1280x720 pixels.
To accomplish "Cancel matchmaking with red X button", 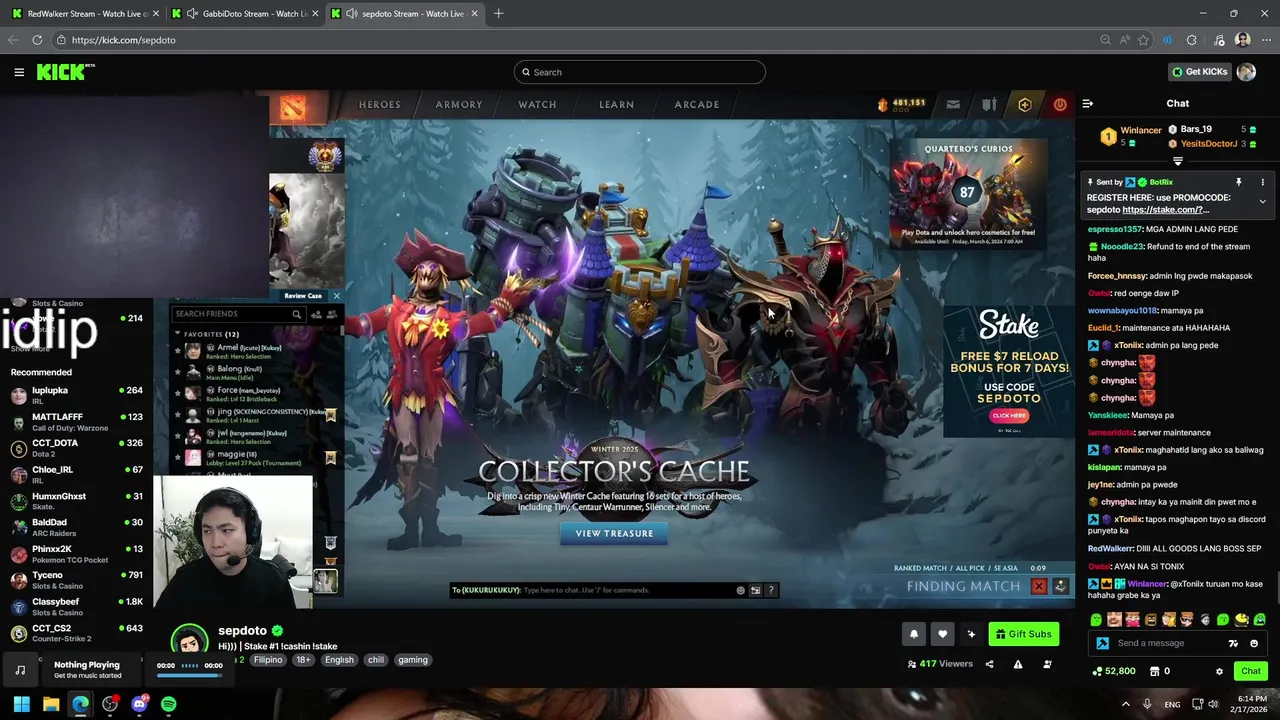I will [x=1038, y=586].
